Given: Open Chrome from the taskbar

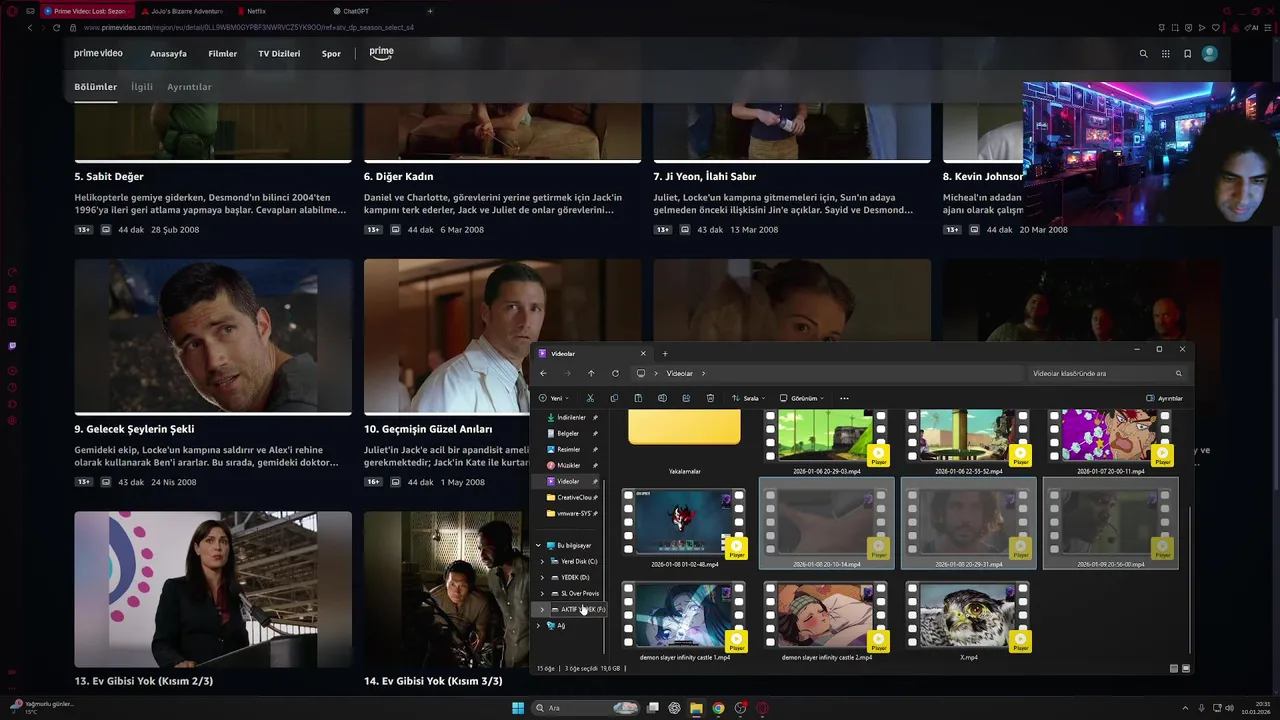Looking at the screenshot, I should [x=718, y=708].
